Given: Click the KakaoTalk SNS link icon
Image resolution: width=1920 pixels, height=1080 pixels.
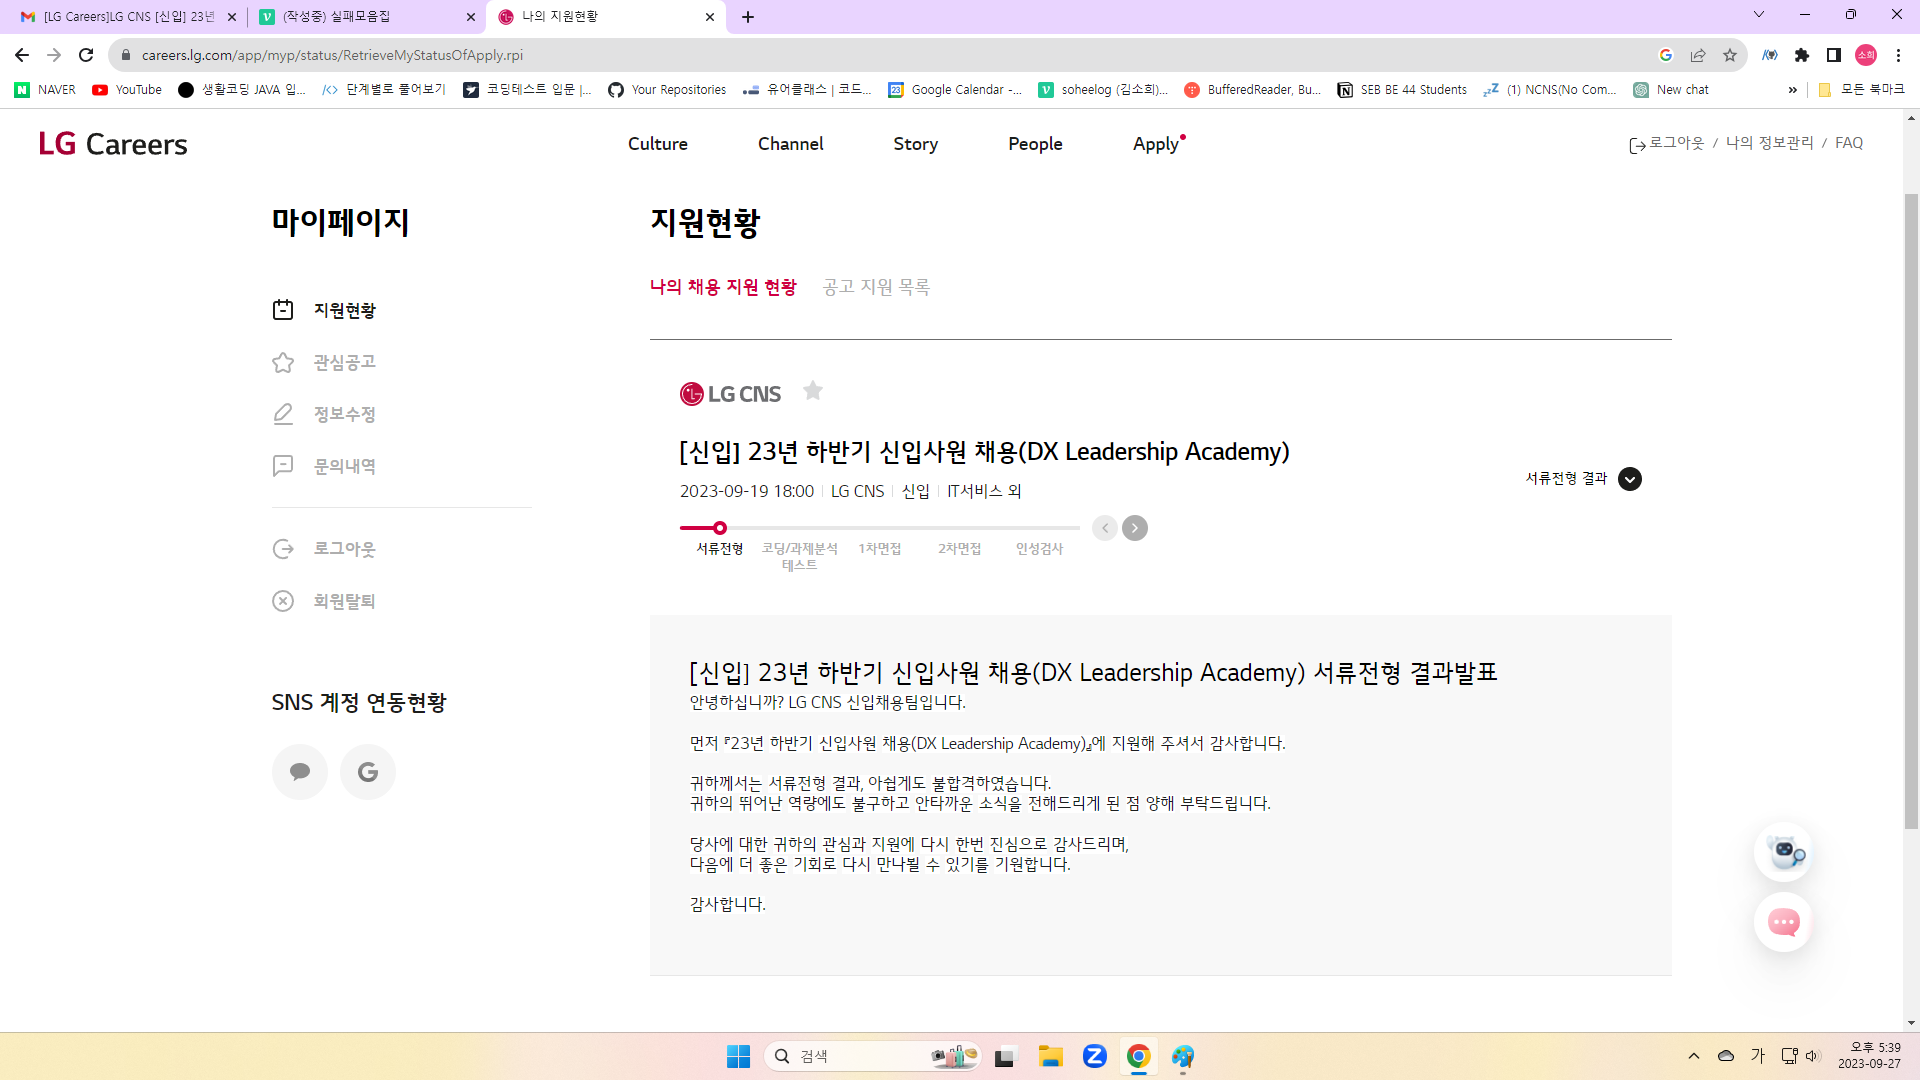Looking at the screenshot, I should [x=300, y=772].
